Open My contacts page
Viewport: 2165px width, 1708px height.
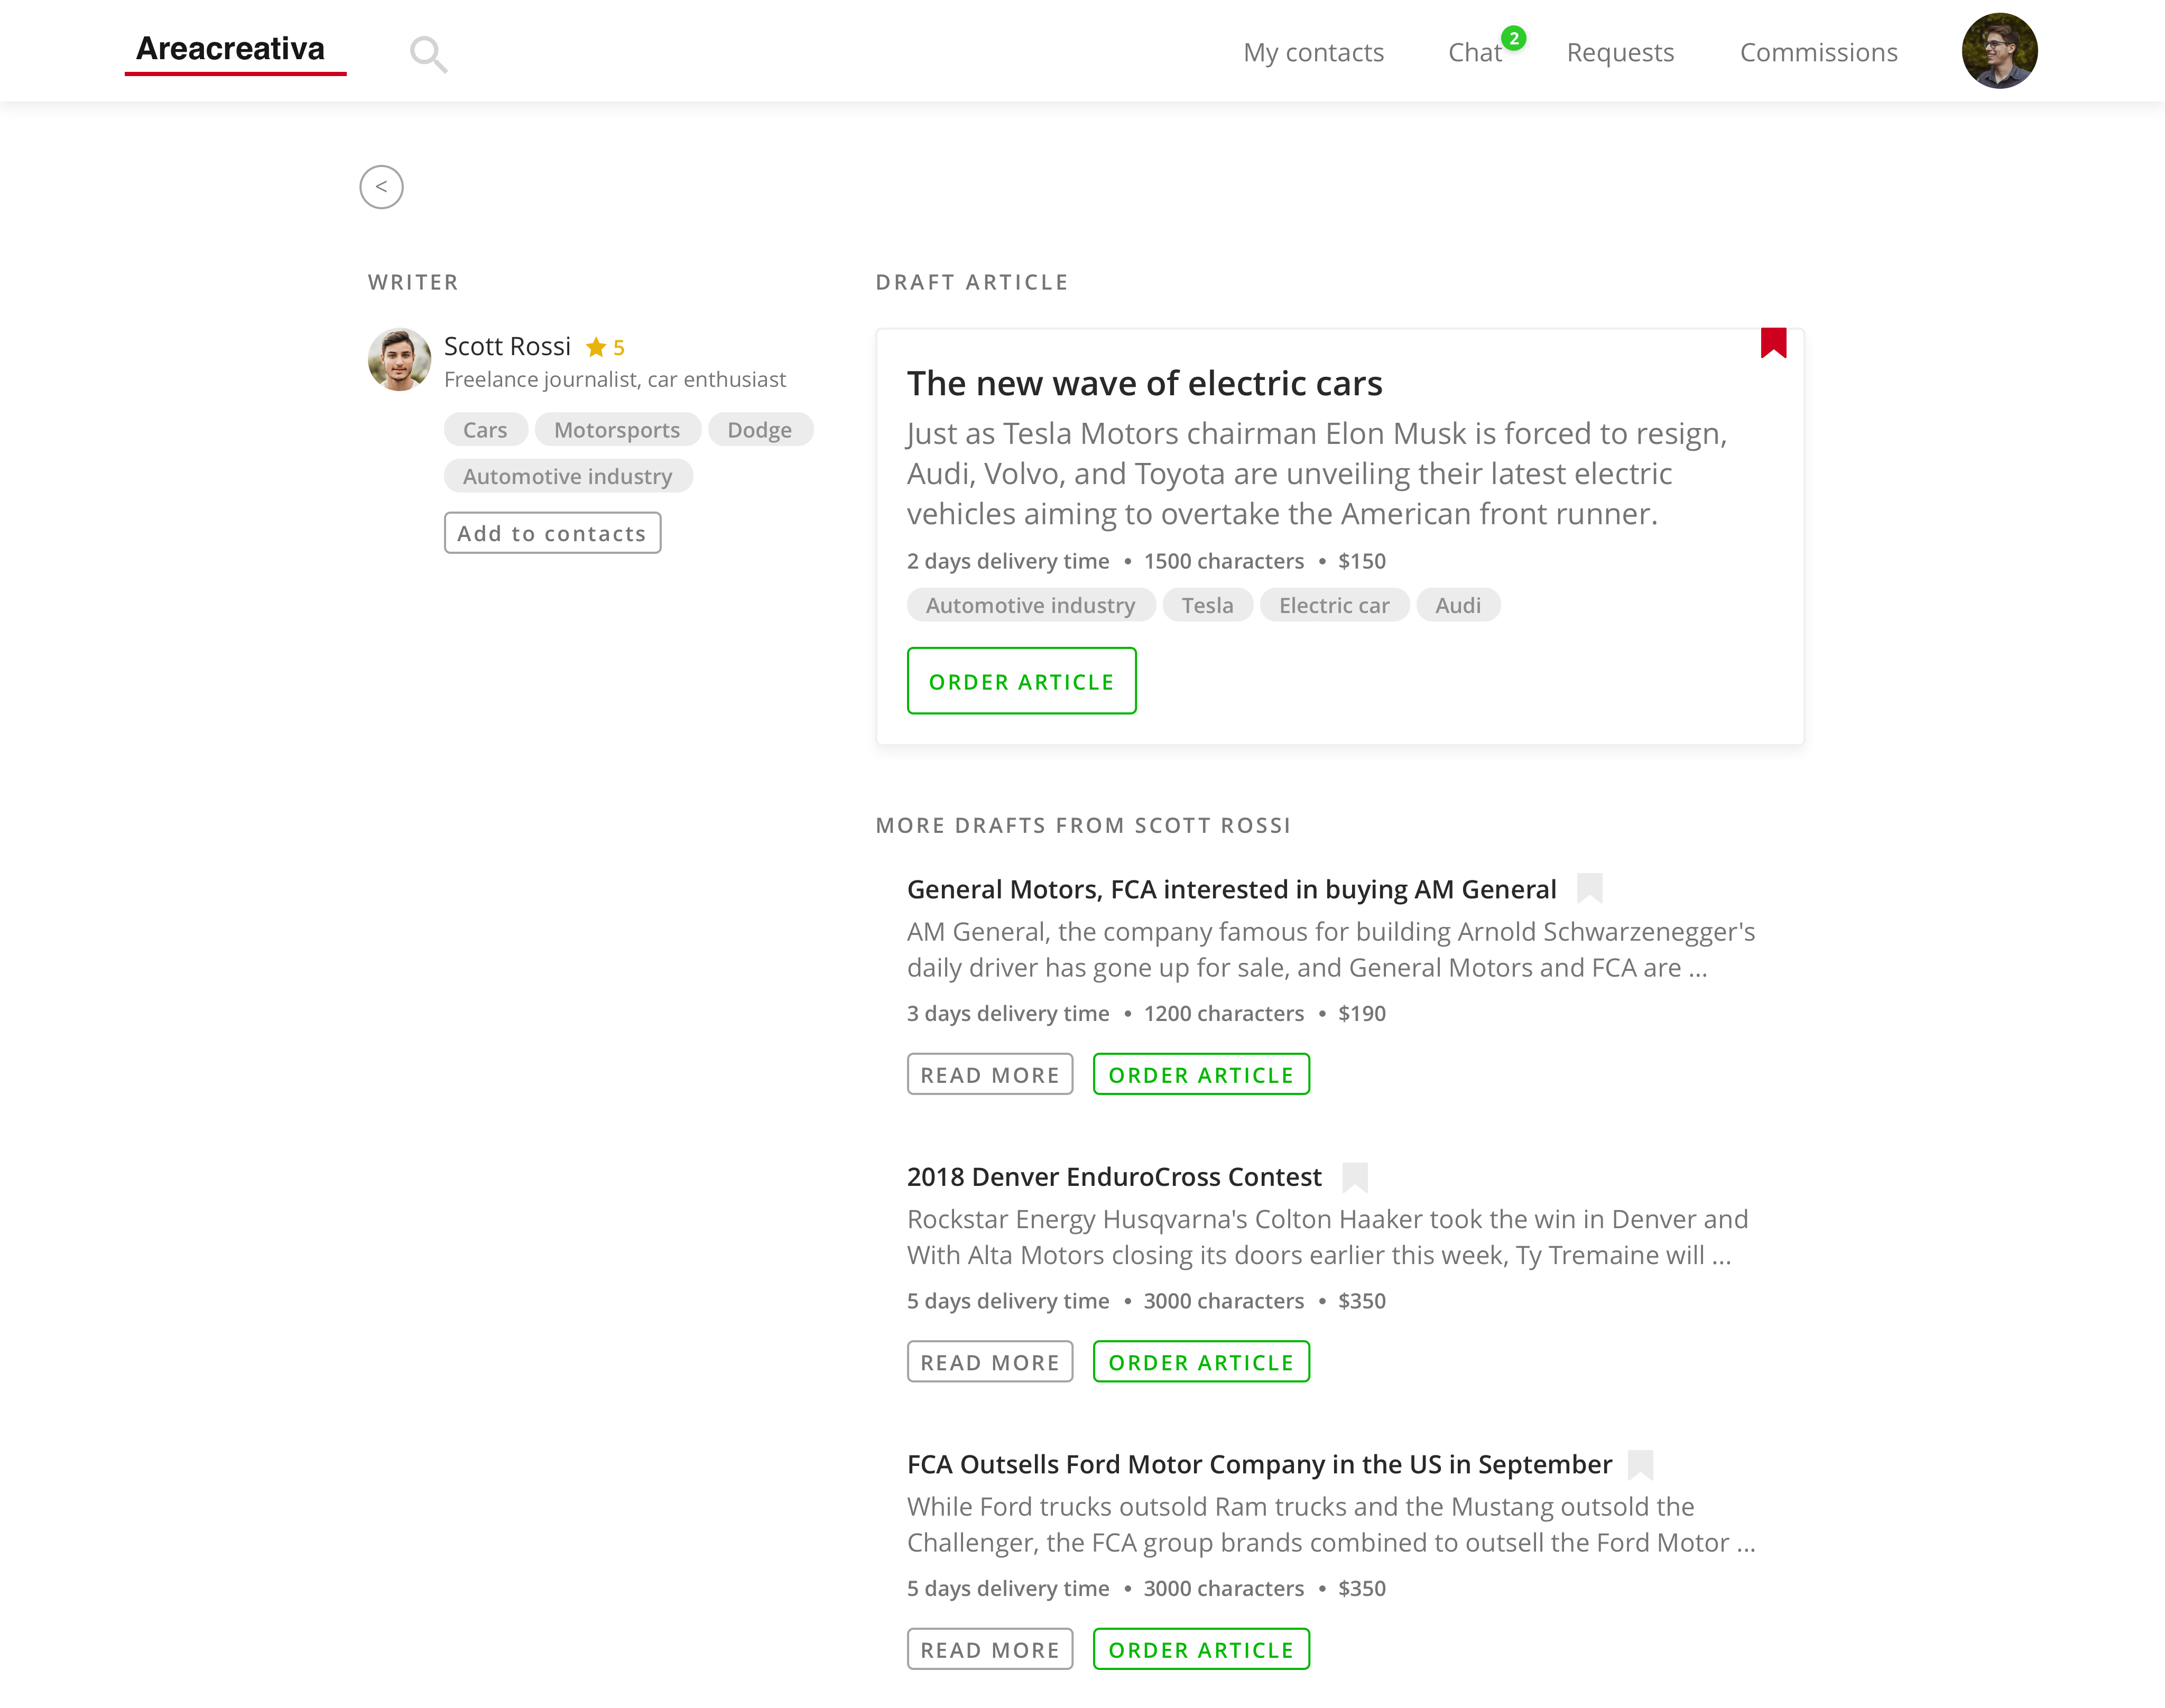tap(1313, 52)
